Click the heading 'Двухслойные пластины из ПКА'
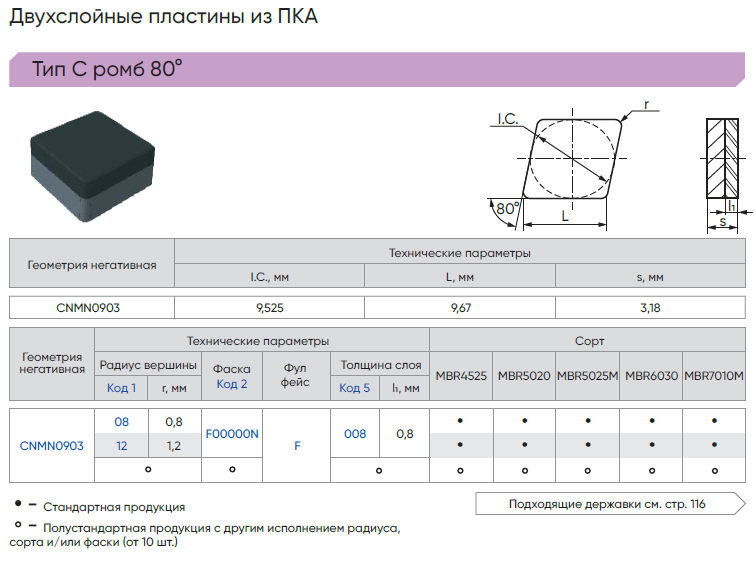Screen dimensions: 755x562 (164, 16)
